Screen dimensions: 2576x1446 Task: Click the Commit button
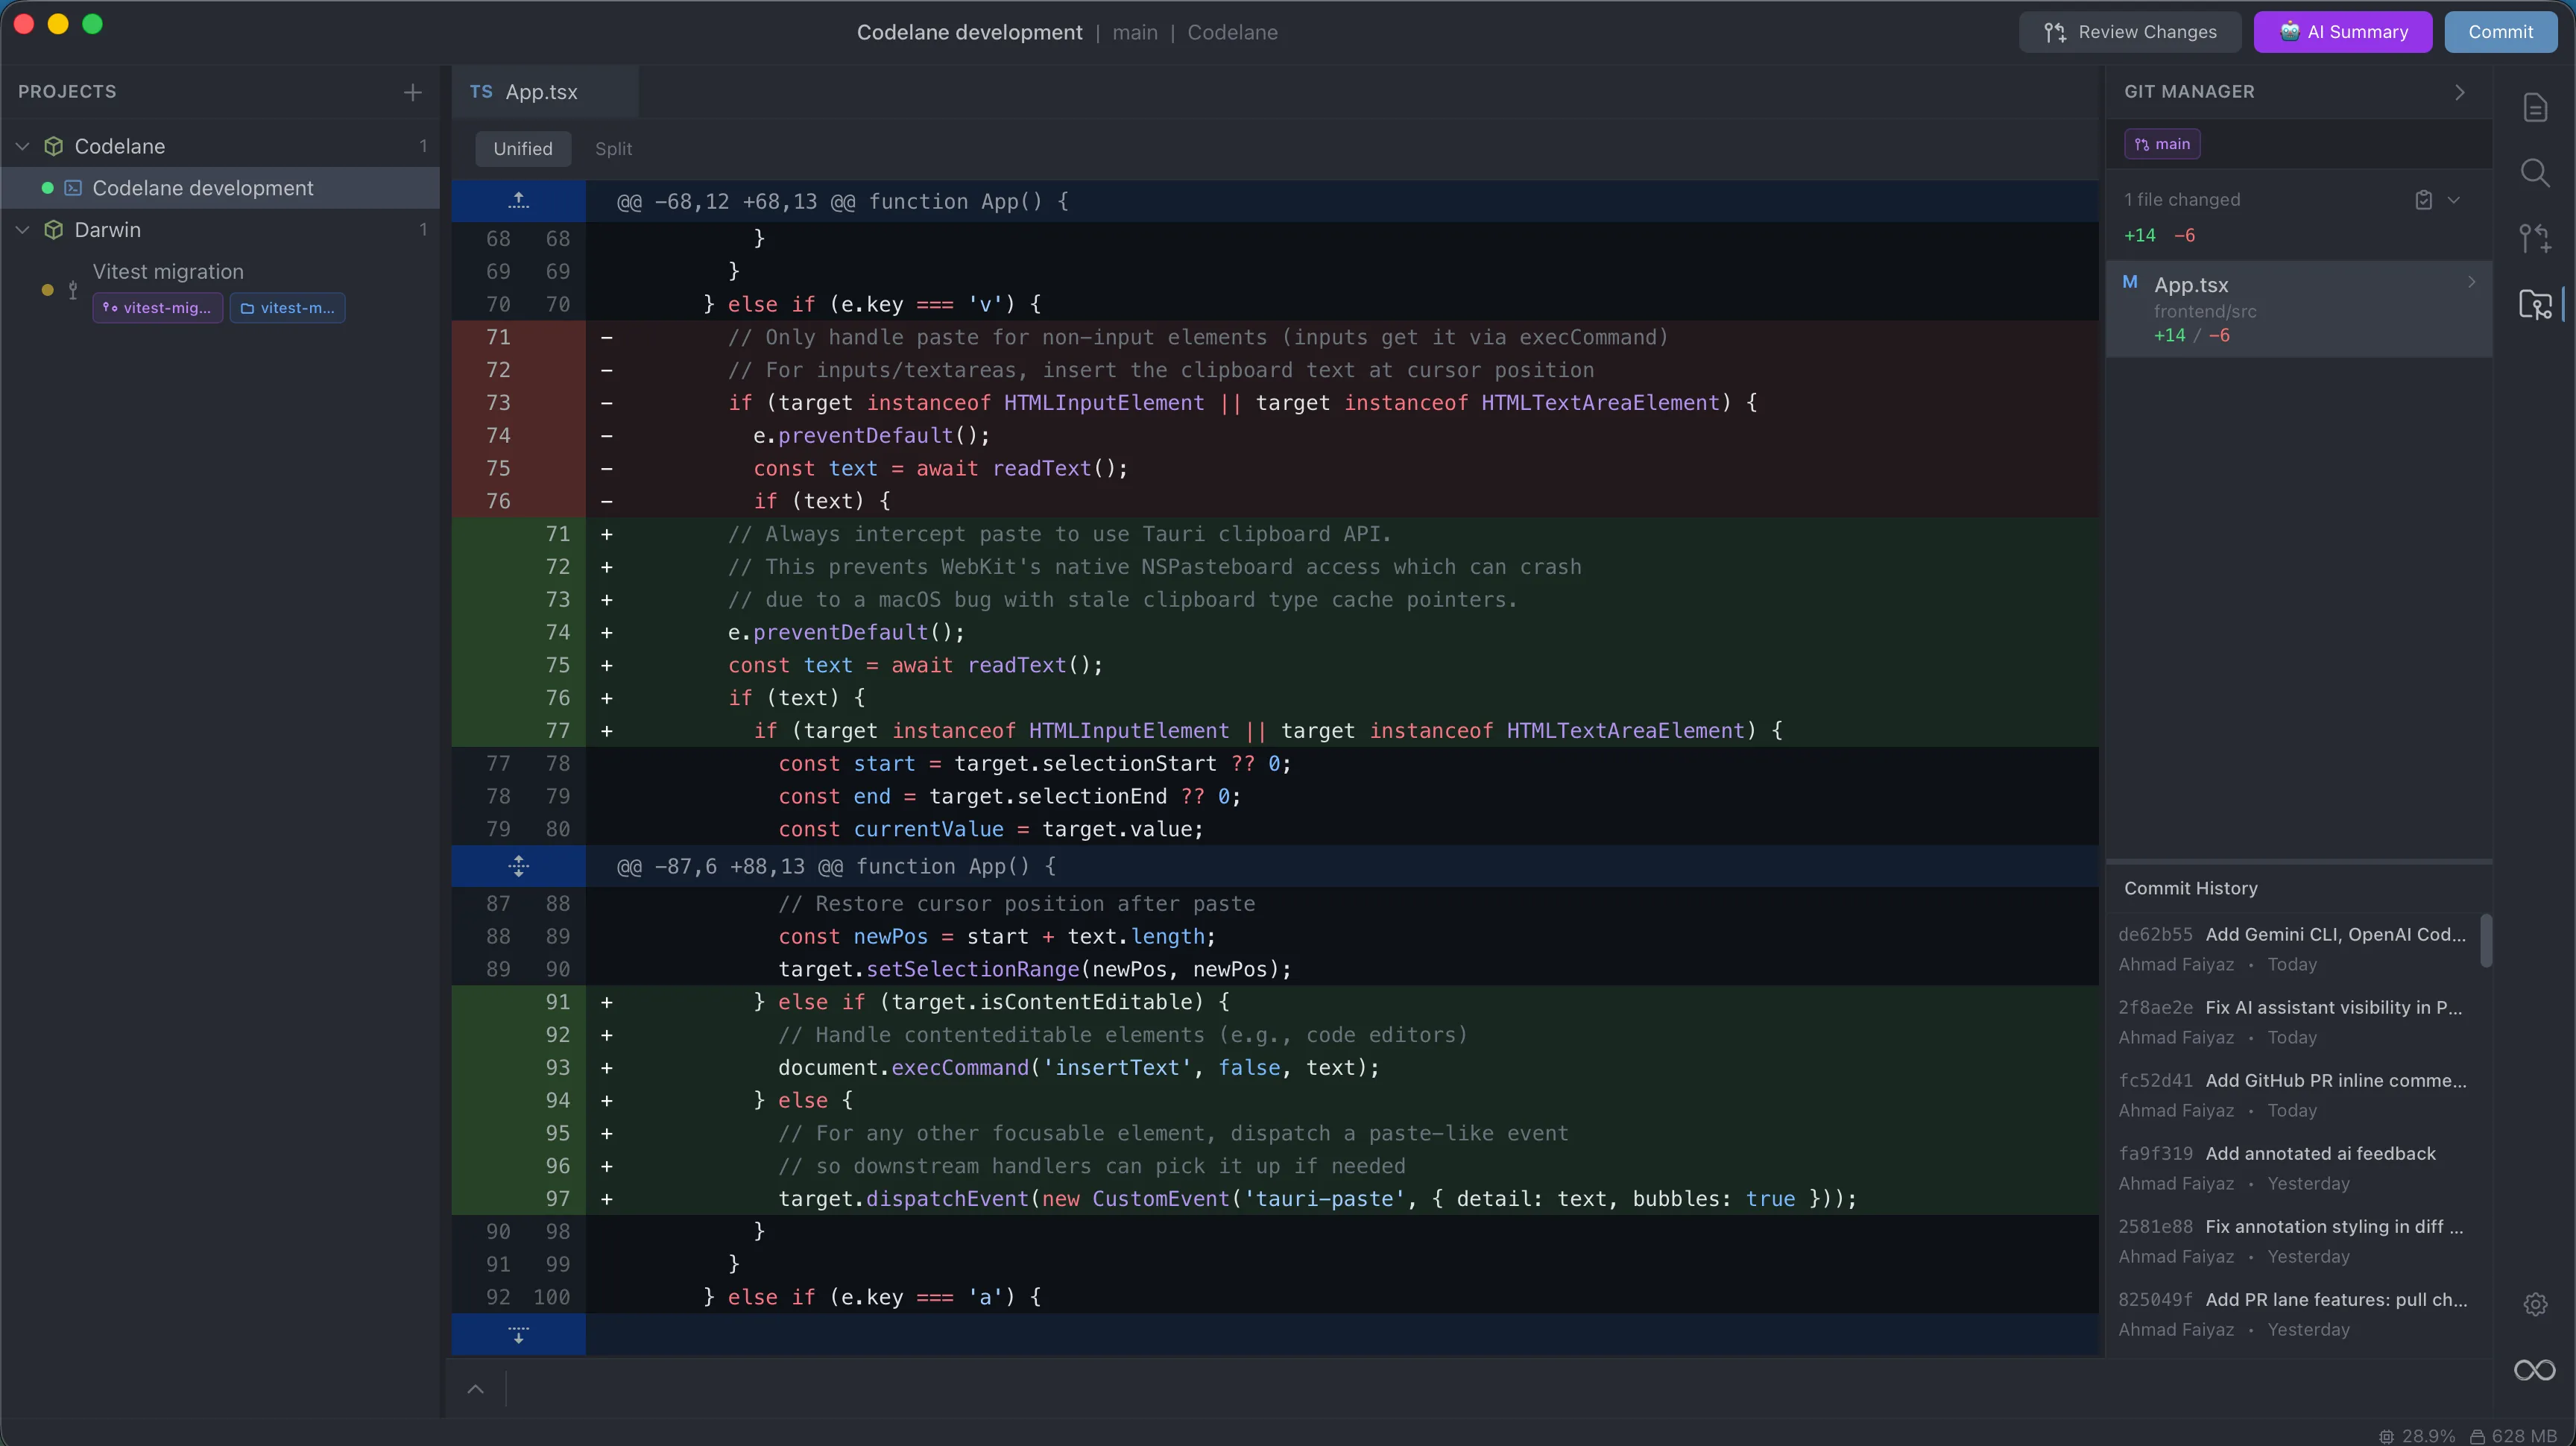[x=2501, y=31]
